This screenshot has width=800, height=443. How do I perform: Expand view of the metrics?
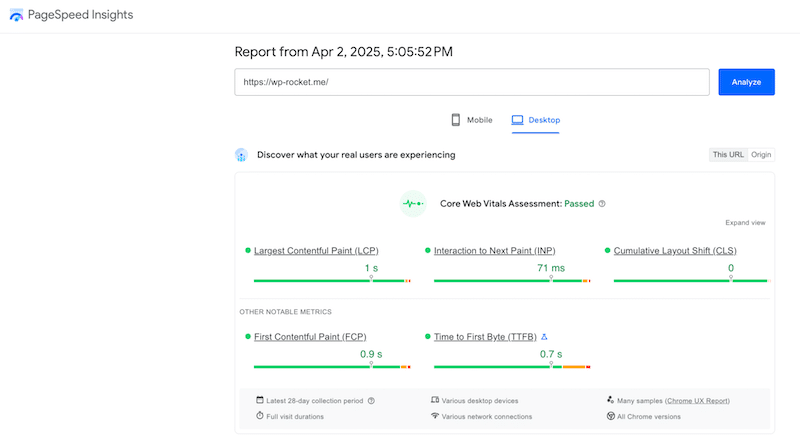745,223
